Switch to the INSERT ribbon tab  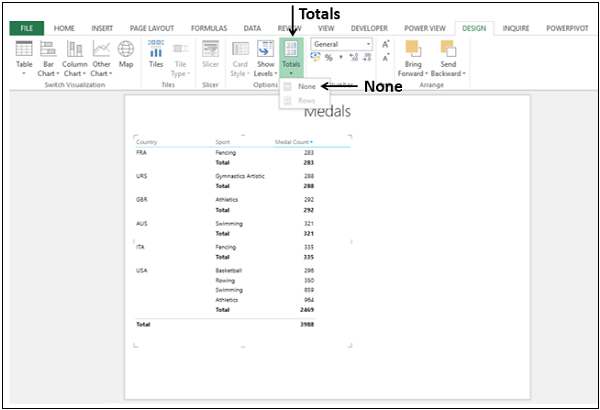(102, 29)
